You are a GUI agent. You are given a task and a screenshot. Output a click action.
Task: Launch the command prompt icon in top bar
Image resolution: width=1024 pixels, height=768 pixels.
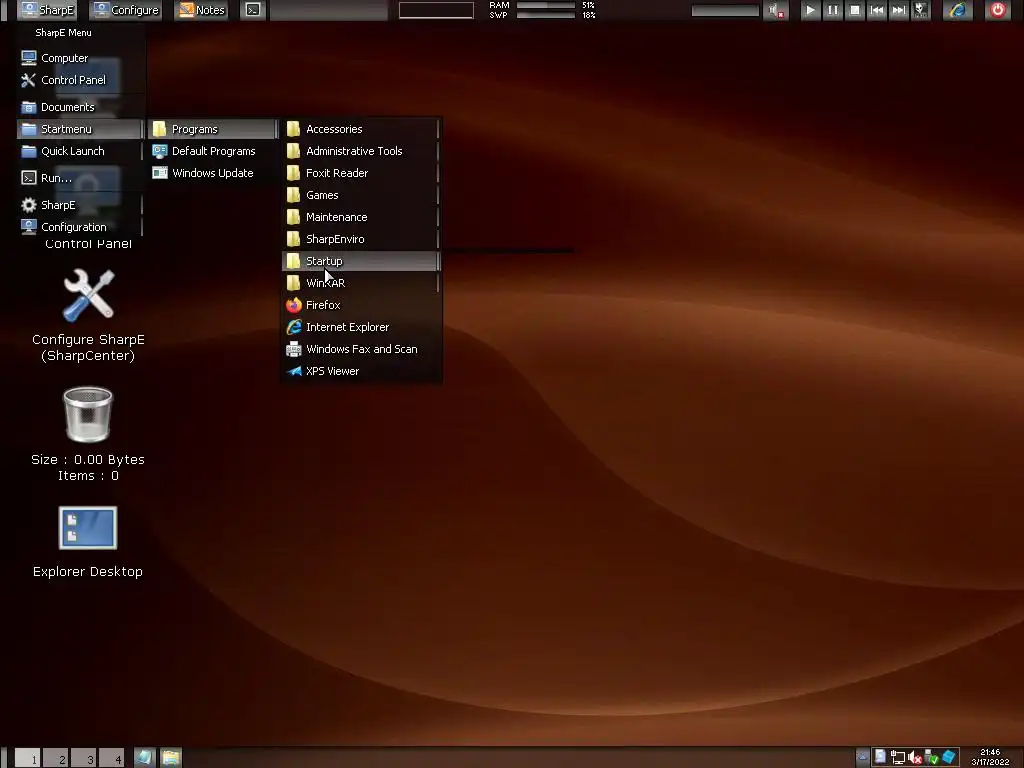click(x=253, y=10)
